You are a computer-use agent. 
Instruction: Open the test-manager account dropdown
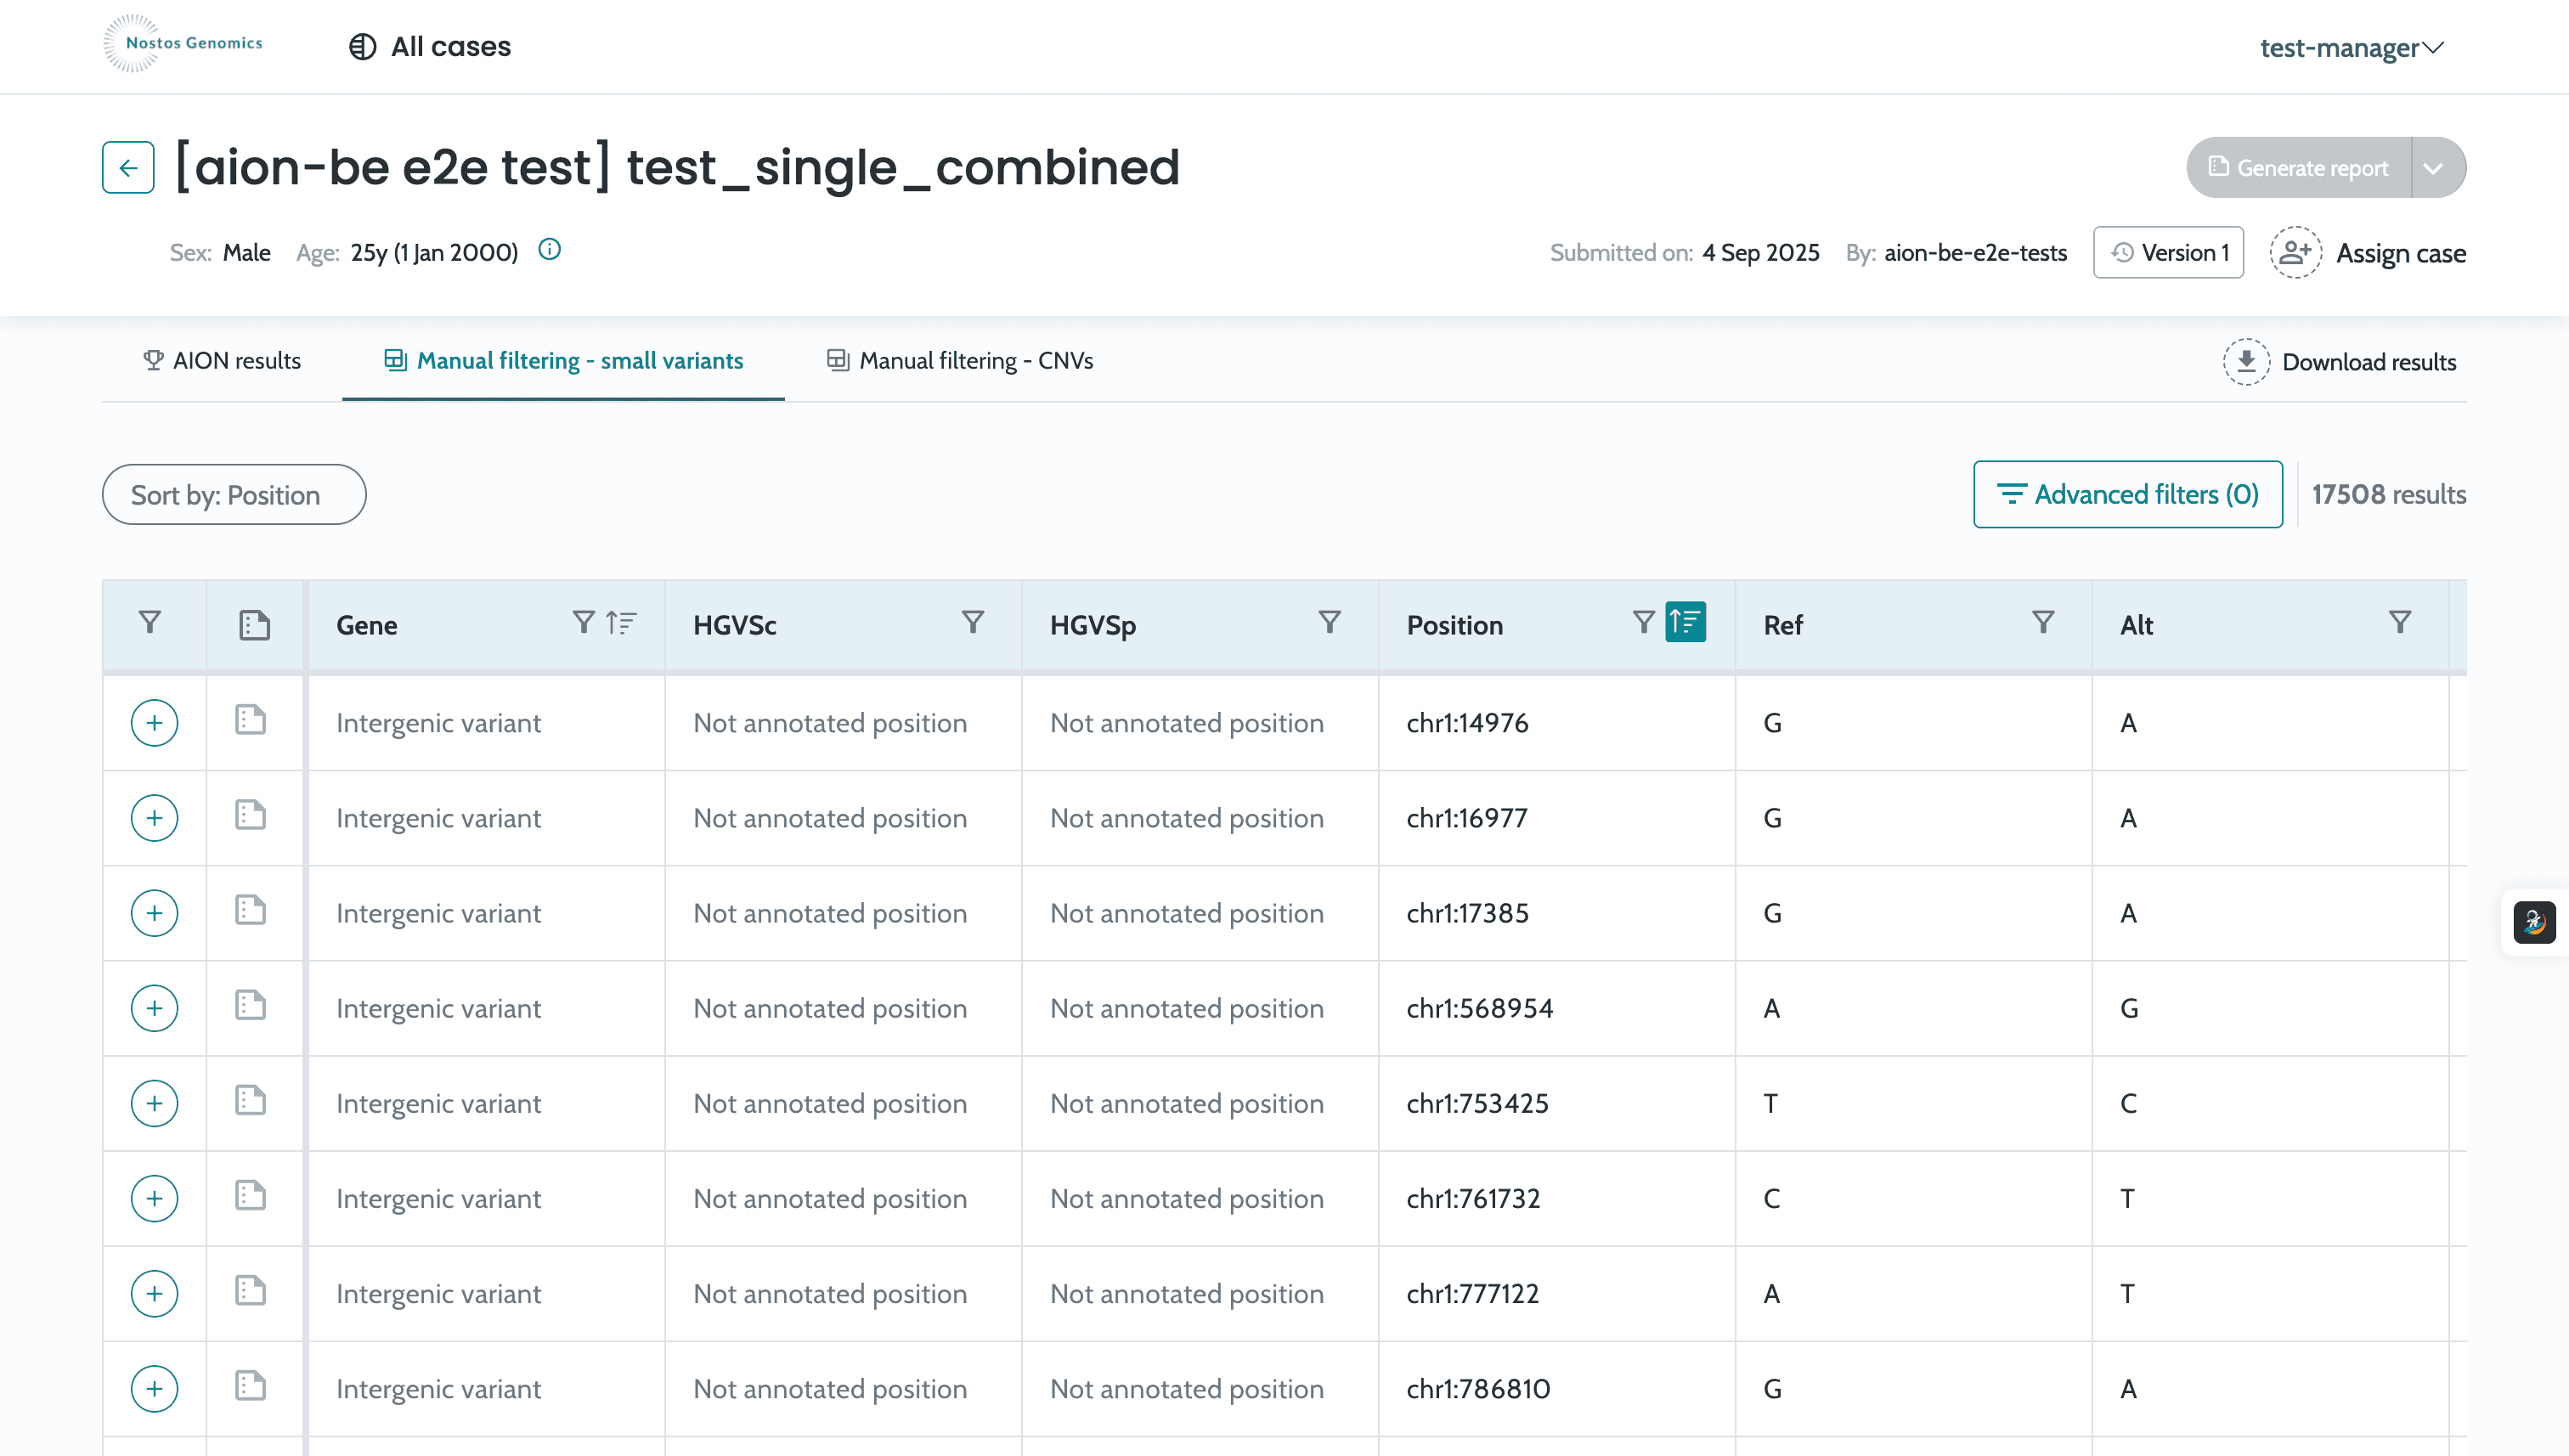pyautogui.click(x=2350, y=47)
